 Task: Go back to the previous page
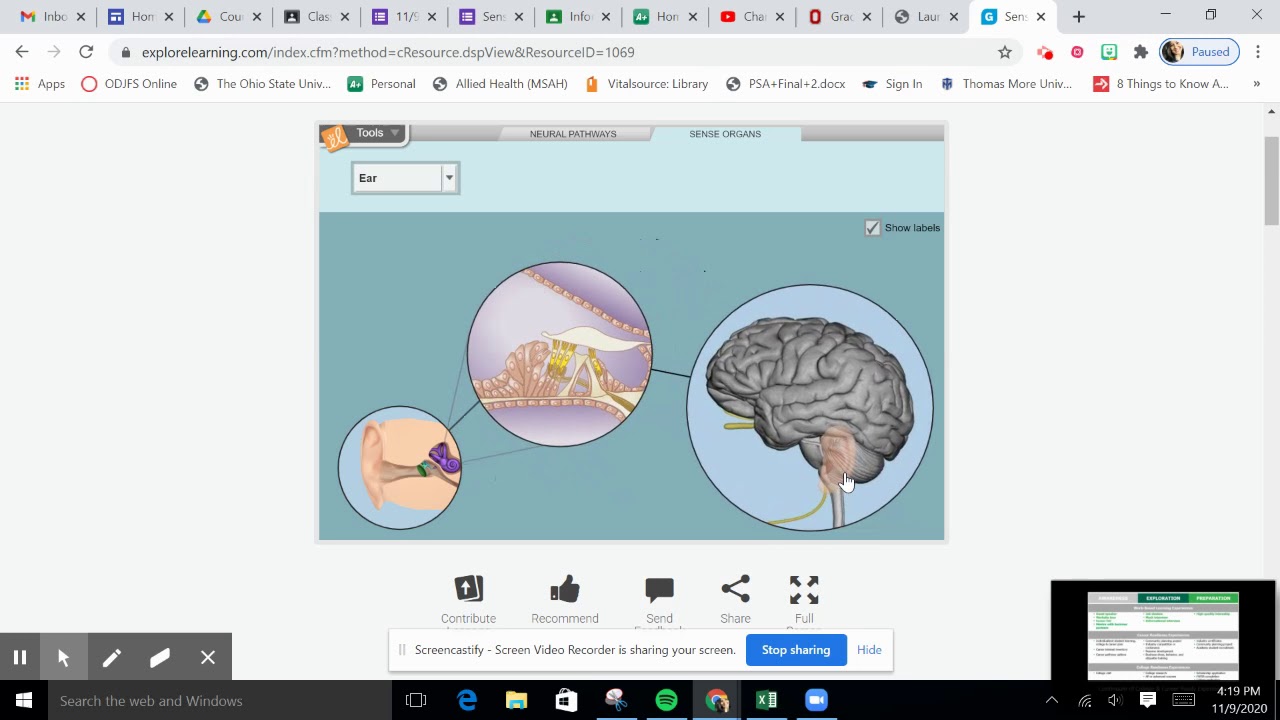pos(22,52)
